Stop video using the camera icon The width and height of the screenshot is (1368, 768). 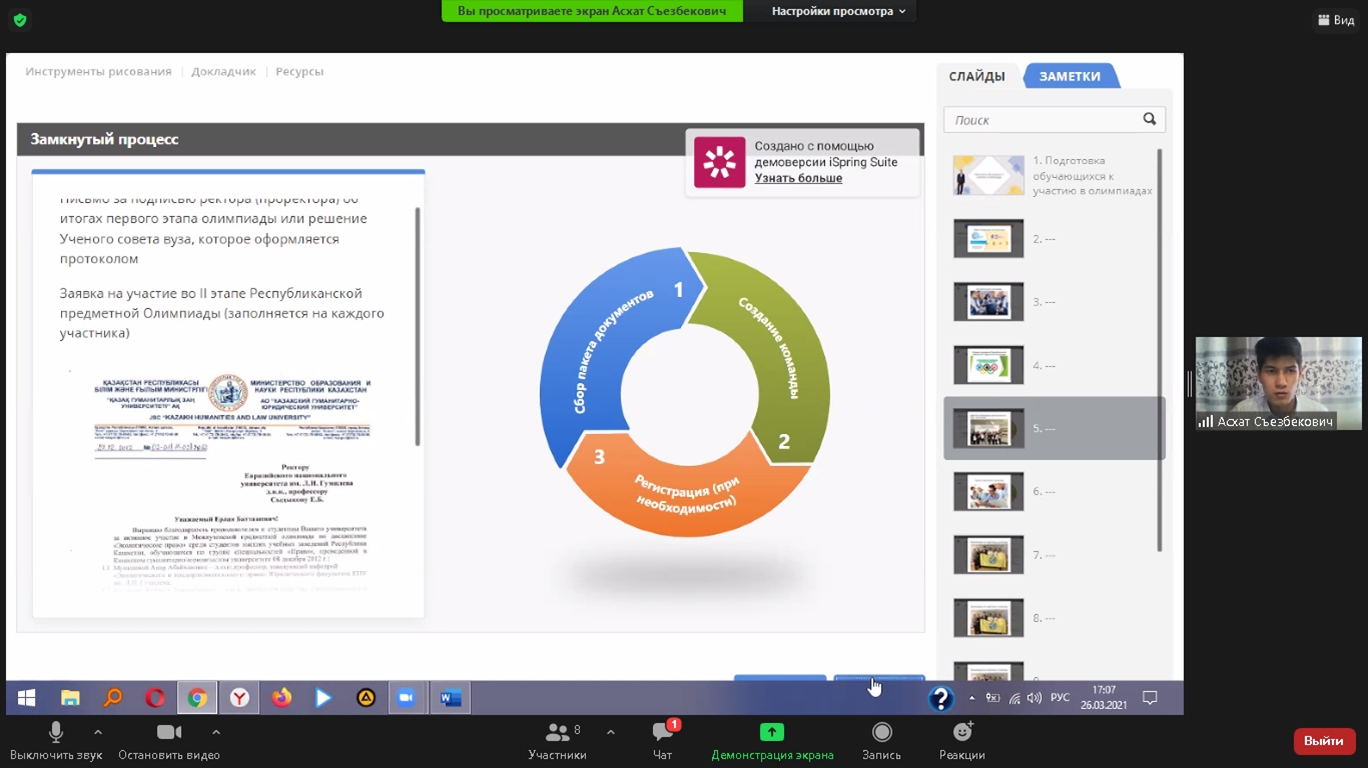pos(169,733)
